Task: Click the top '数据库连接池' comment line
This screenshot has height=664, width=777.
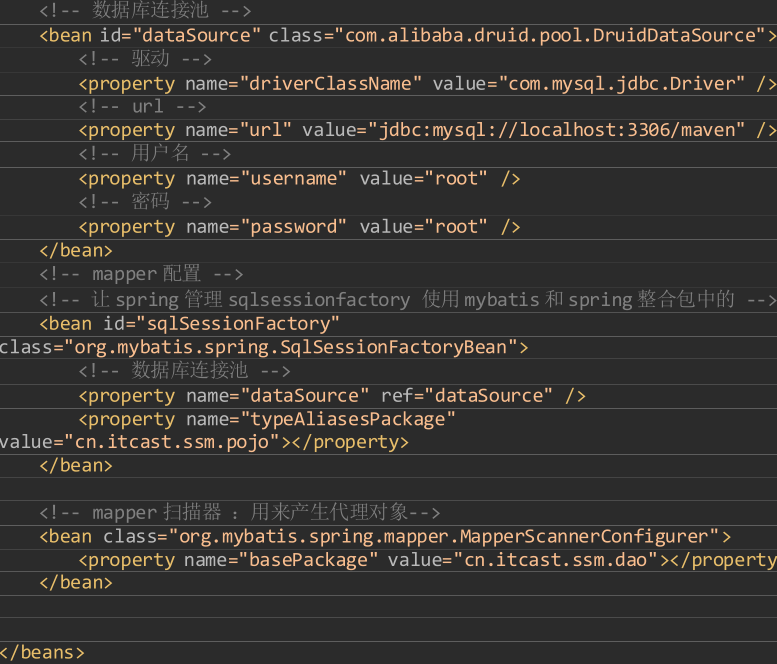Action: (145, 10)
